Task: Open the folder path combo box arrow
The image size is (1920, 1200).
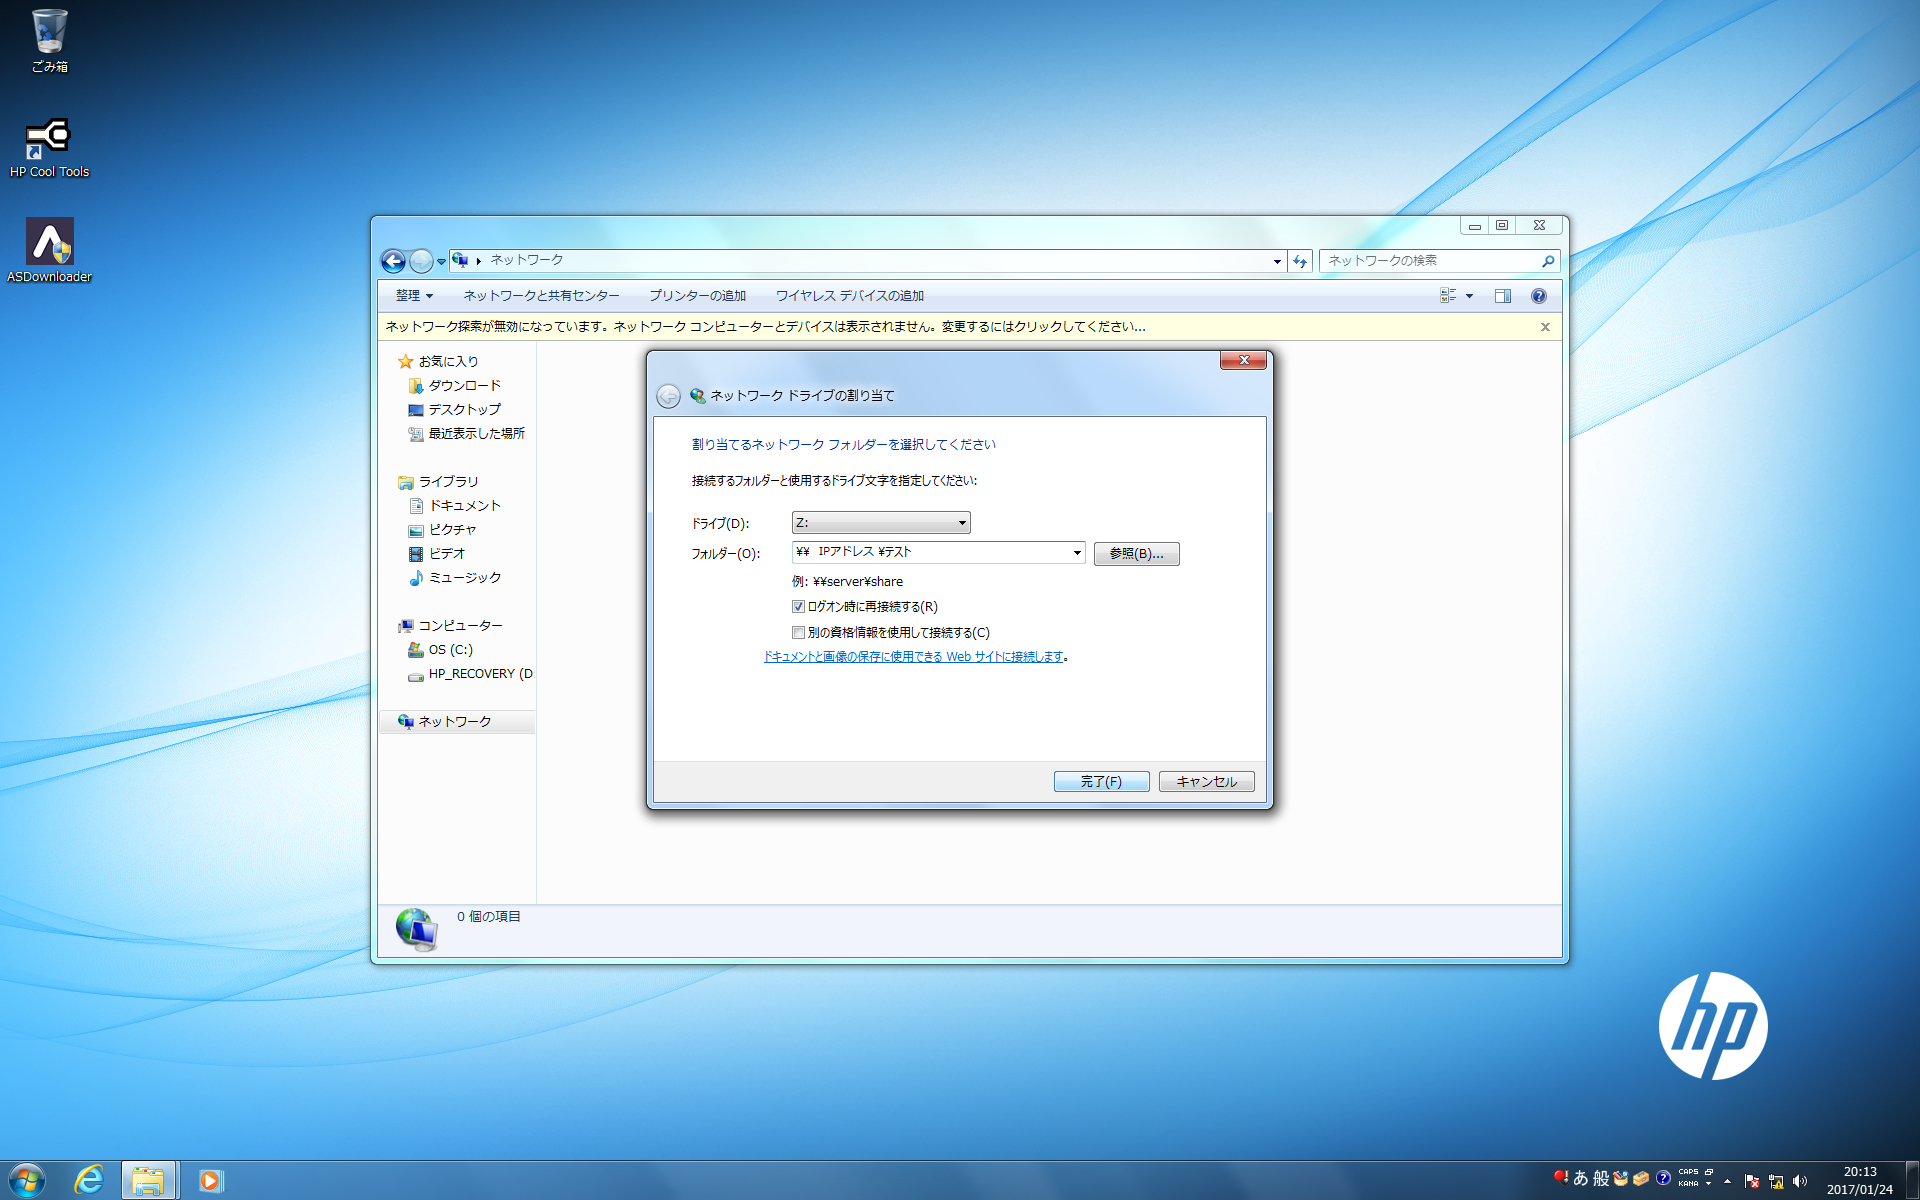Action: [1076, 553]
